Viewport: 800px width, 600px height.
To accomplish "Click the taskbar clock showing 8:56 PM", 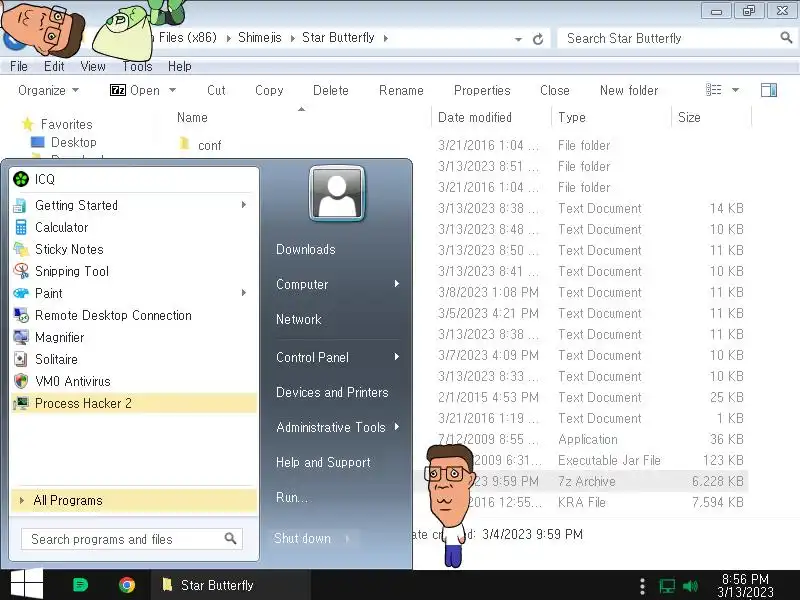I will click(745, 585).
